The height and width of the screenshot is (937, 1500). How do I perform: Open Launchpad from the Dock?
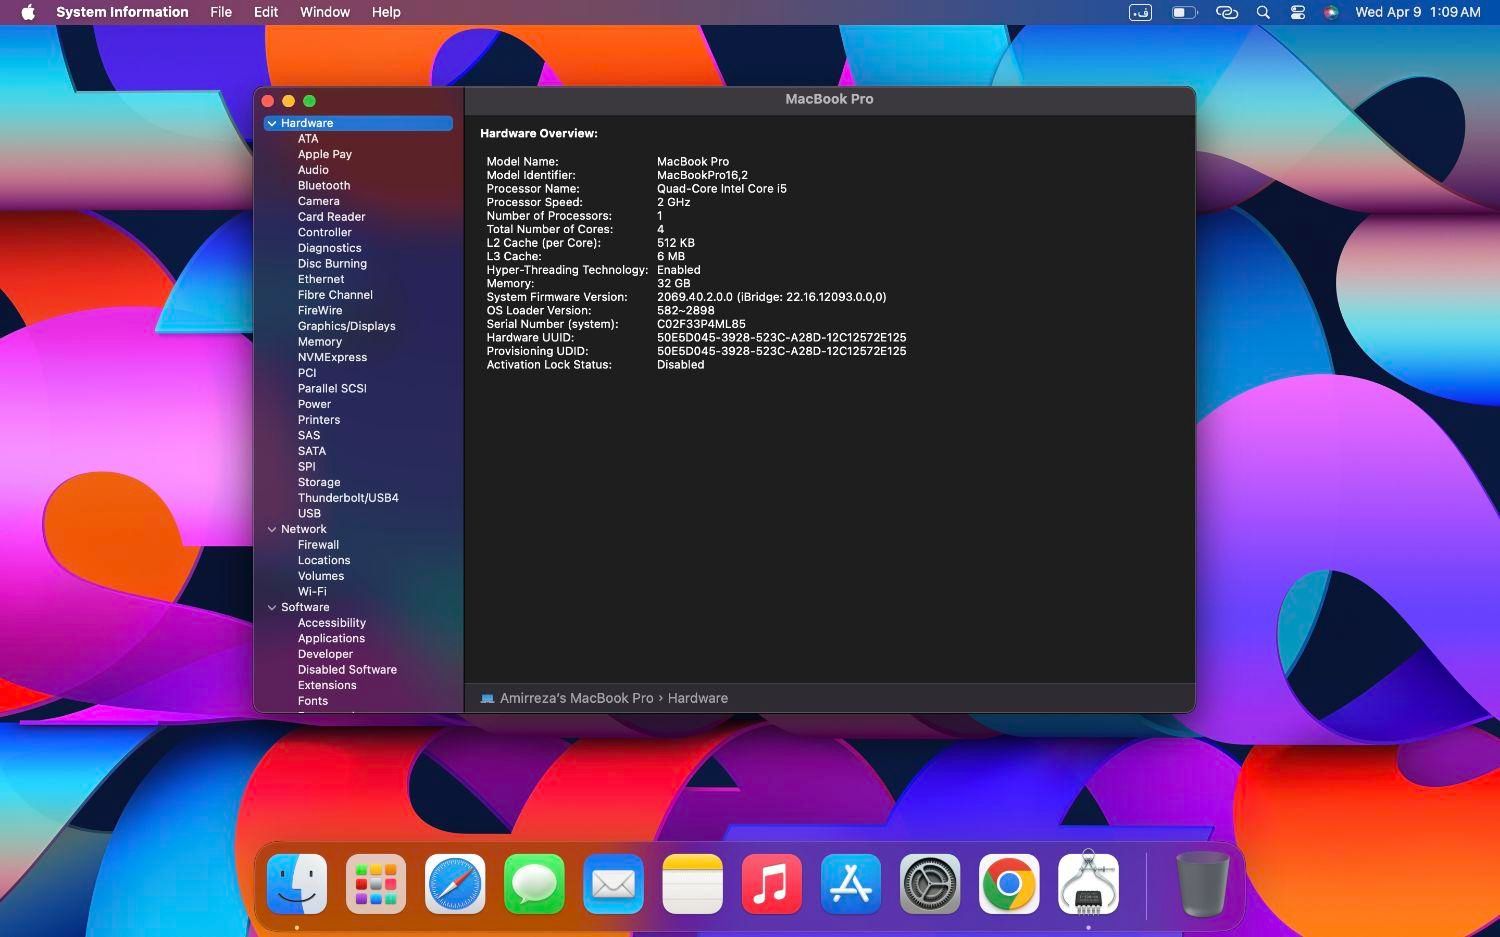[376, 884]
